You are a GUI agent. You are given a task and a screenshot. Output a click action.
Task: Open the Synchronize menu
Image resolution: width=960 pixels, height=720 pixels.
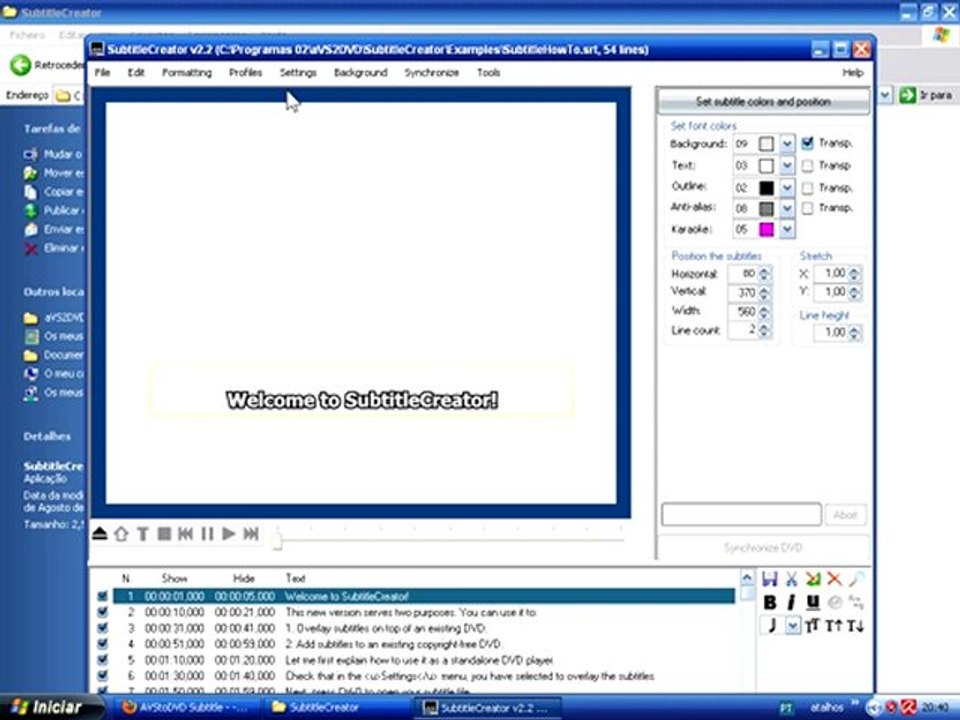pos(432,72)
